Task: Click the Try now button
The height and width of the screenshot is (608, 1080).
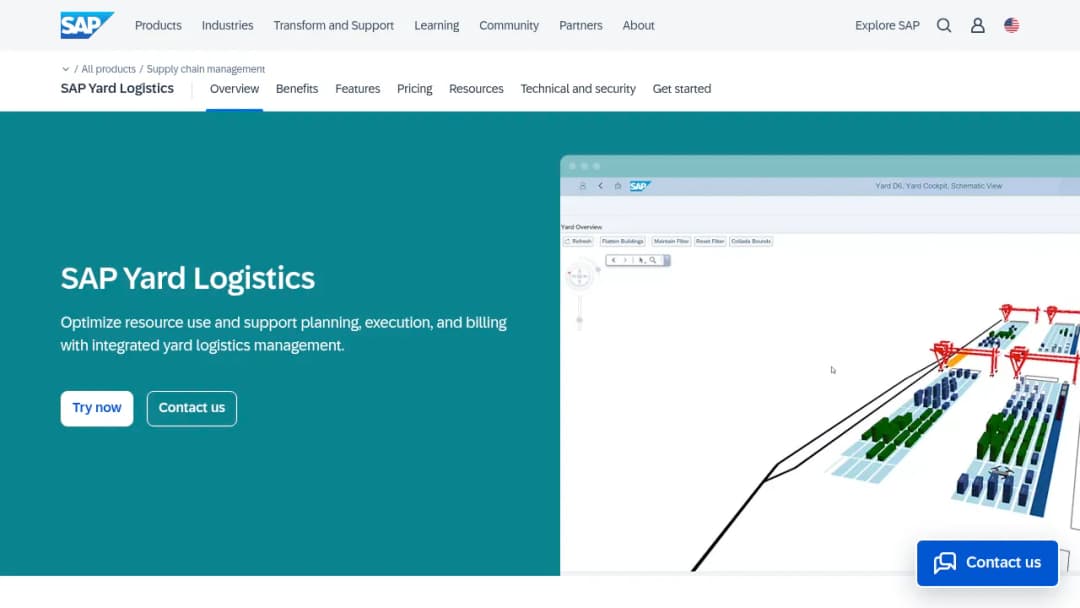Action: click(97, 408)
